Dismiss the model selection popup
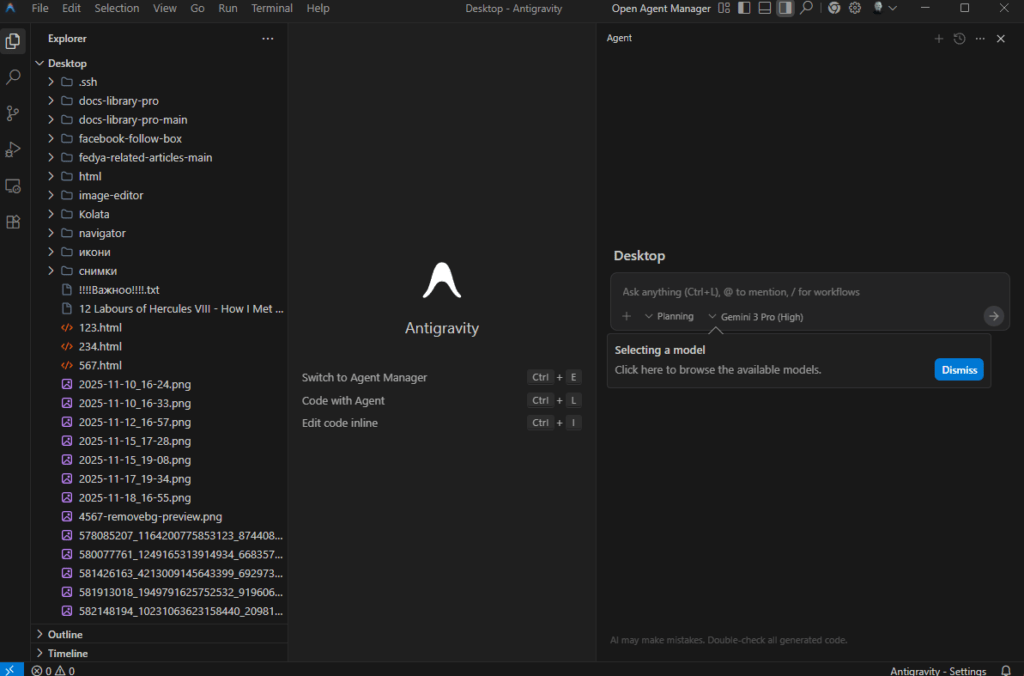The image size is (1024, 676). [958, 369]
